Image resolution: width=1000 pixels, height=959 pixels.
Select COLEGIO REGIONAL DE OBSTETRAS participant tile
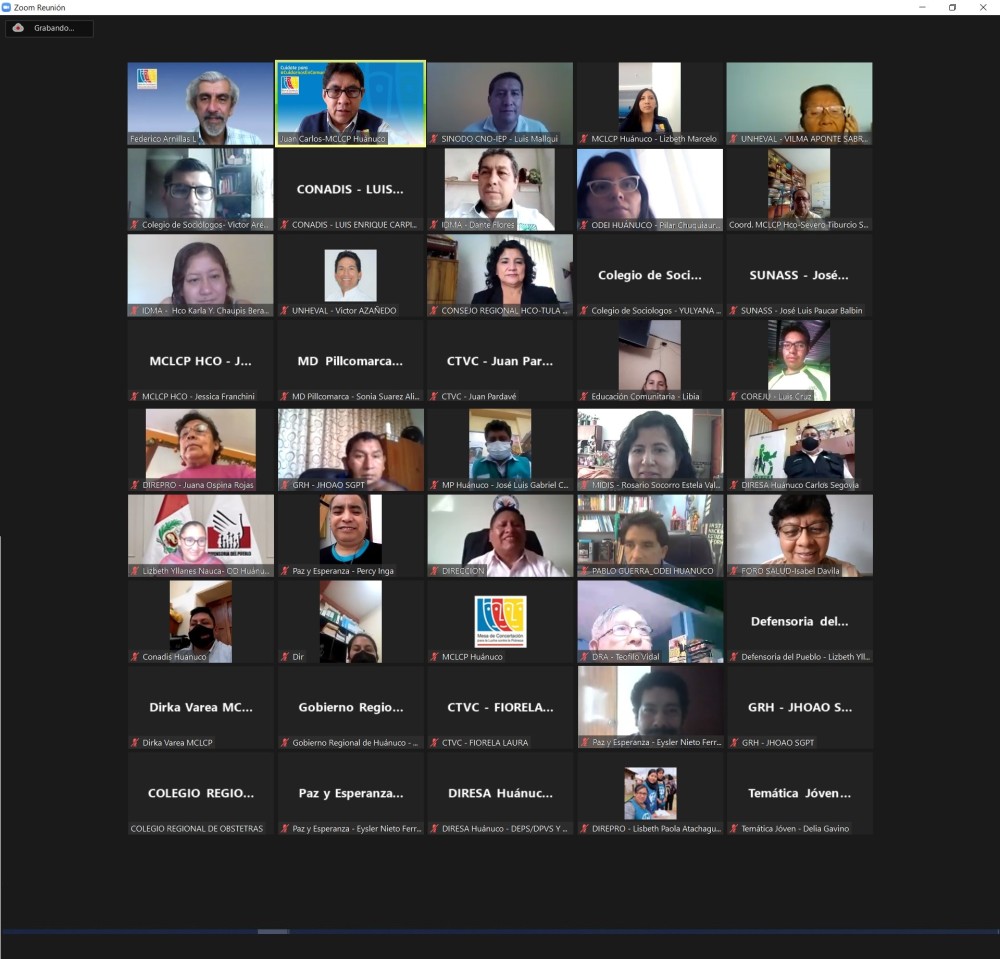tap(200, 793)
